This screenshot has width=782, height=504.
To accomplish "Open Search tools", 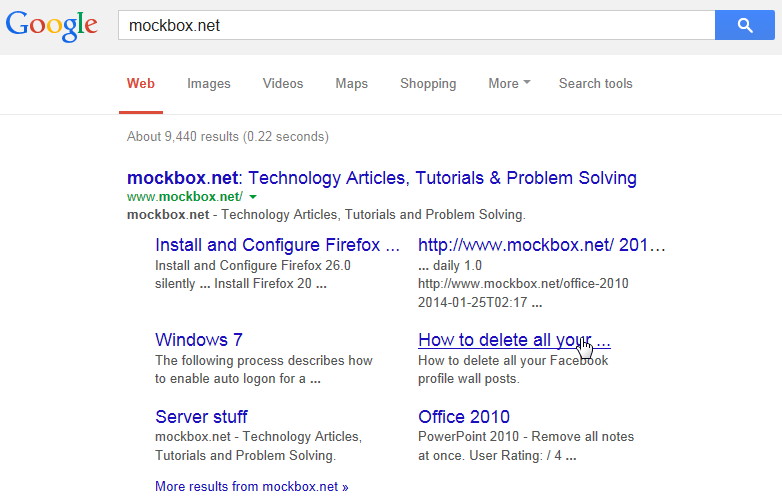I will click(595, 84).
